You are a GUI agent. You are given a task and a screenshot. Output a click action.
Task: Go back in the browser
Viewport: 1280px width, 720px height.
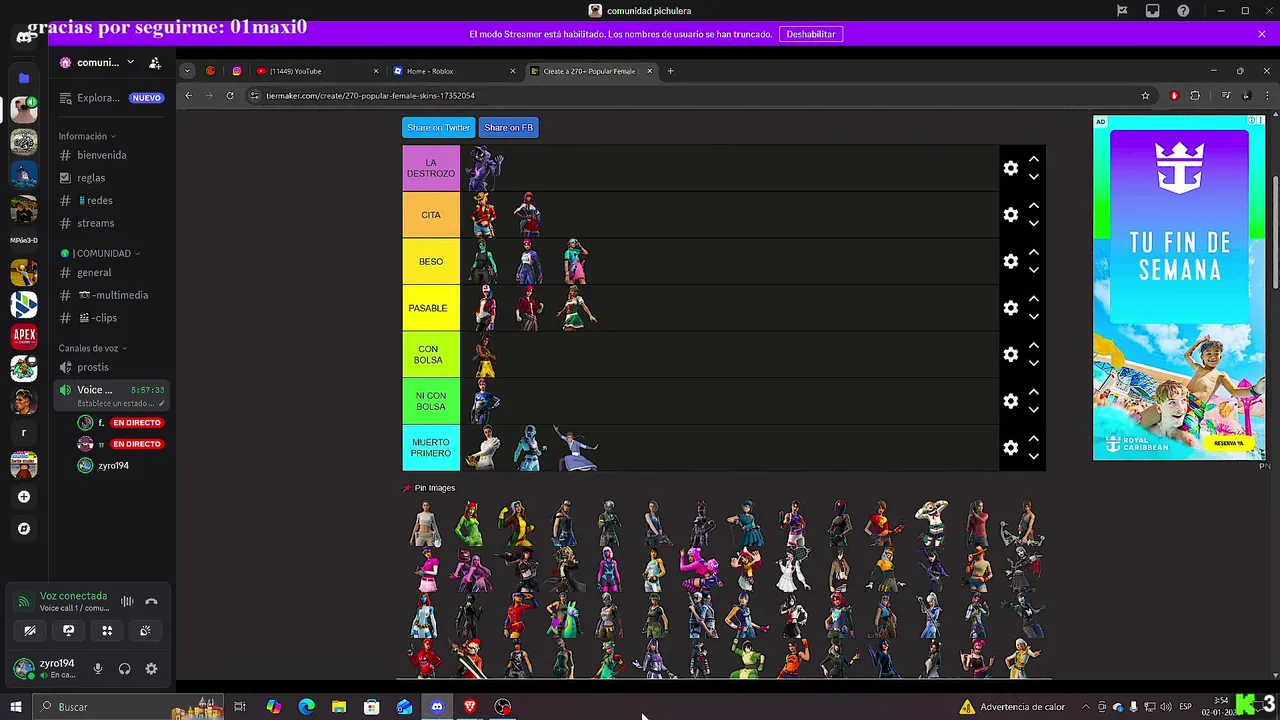pyautogui.click(x=189, y=95)
